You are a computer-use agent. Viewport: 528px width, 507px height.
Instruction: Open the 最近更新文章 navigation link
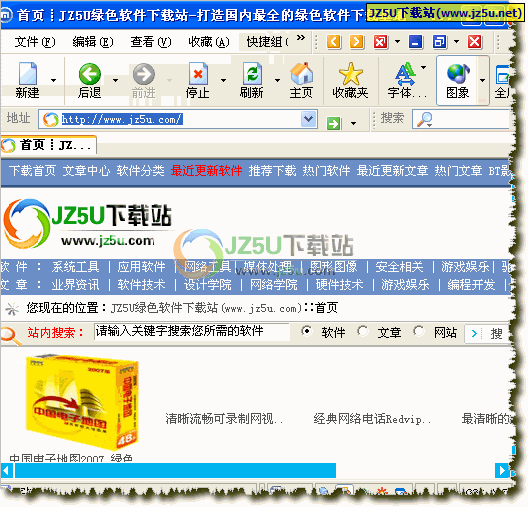(x=392, y=171)
